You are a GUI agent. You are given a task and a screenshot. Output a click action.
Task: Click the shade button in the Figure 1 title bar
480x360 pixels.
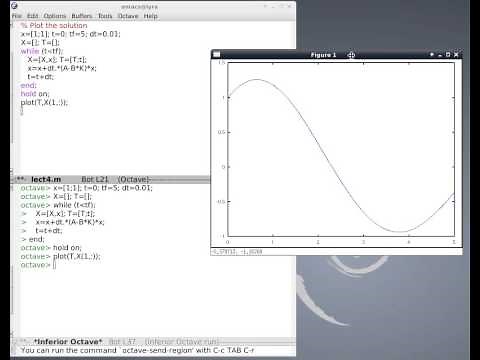[432, 54]
